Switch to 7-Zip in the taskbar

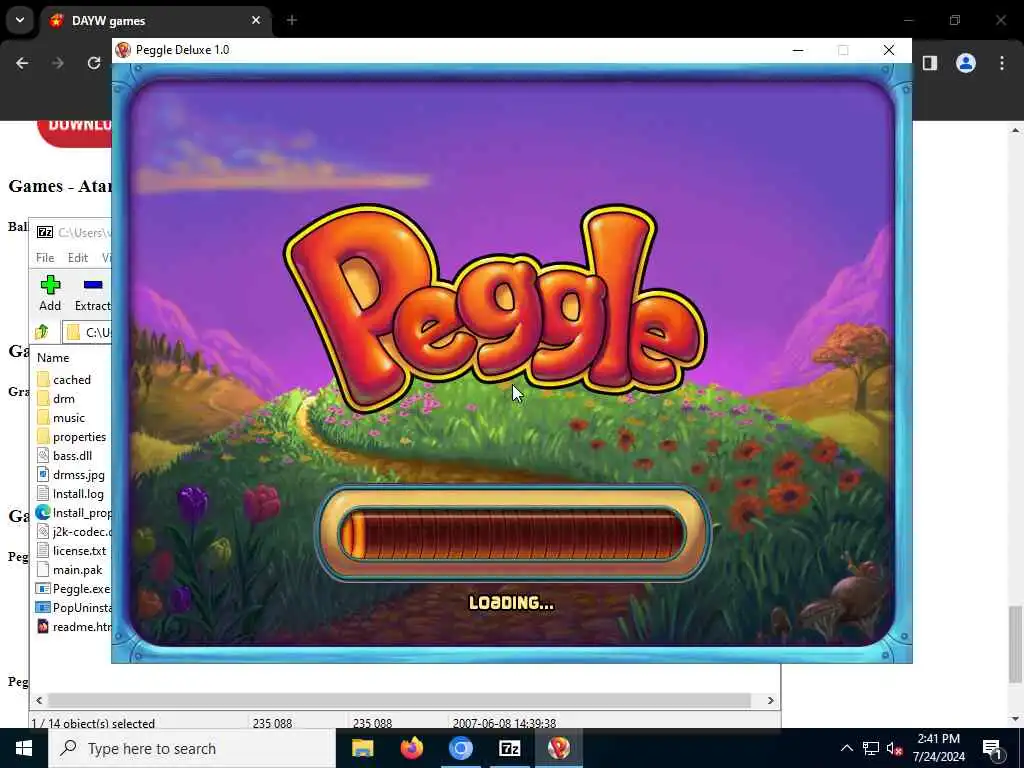[x=509, y=748]
